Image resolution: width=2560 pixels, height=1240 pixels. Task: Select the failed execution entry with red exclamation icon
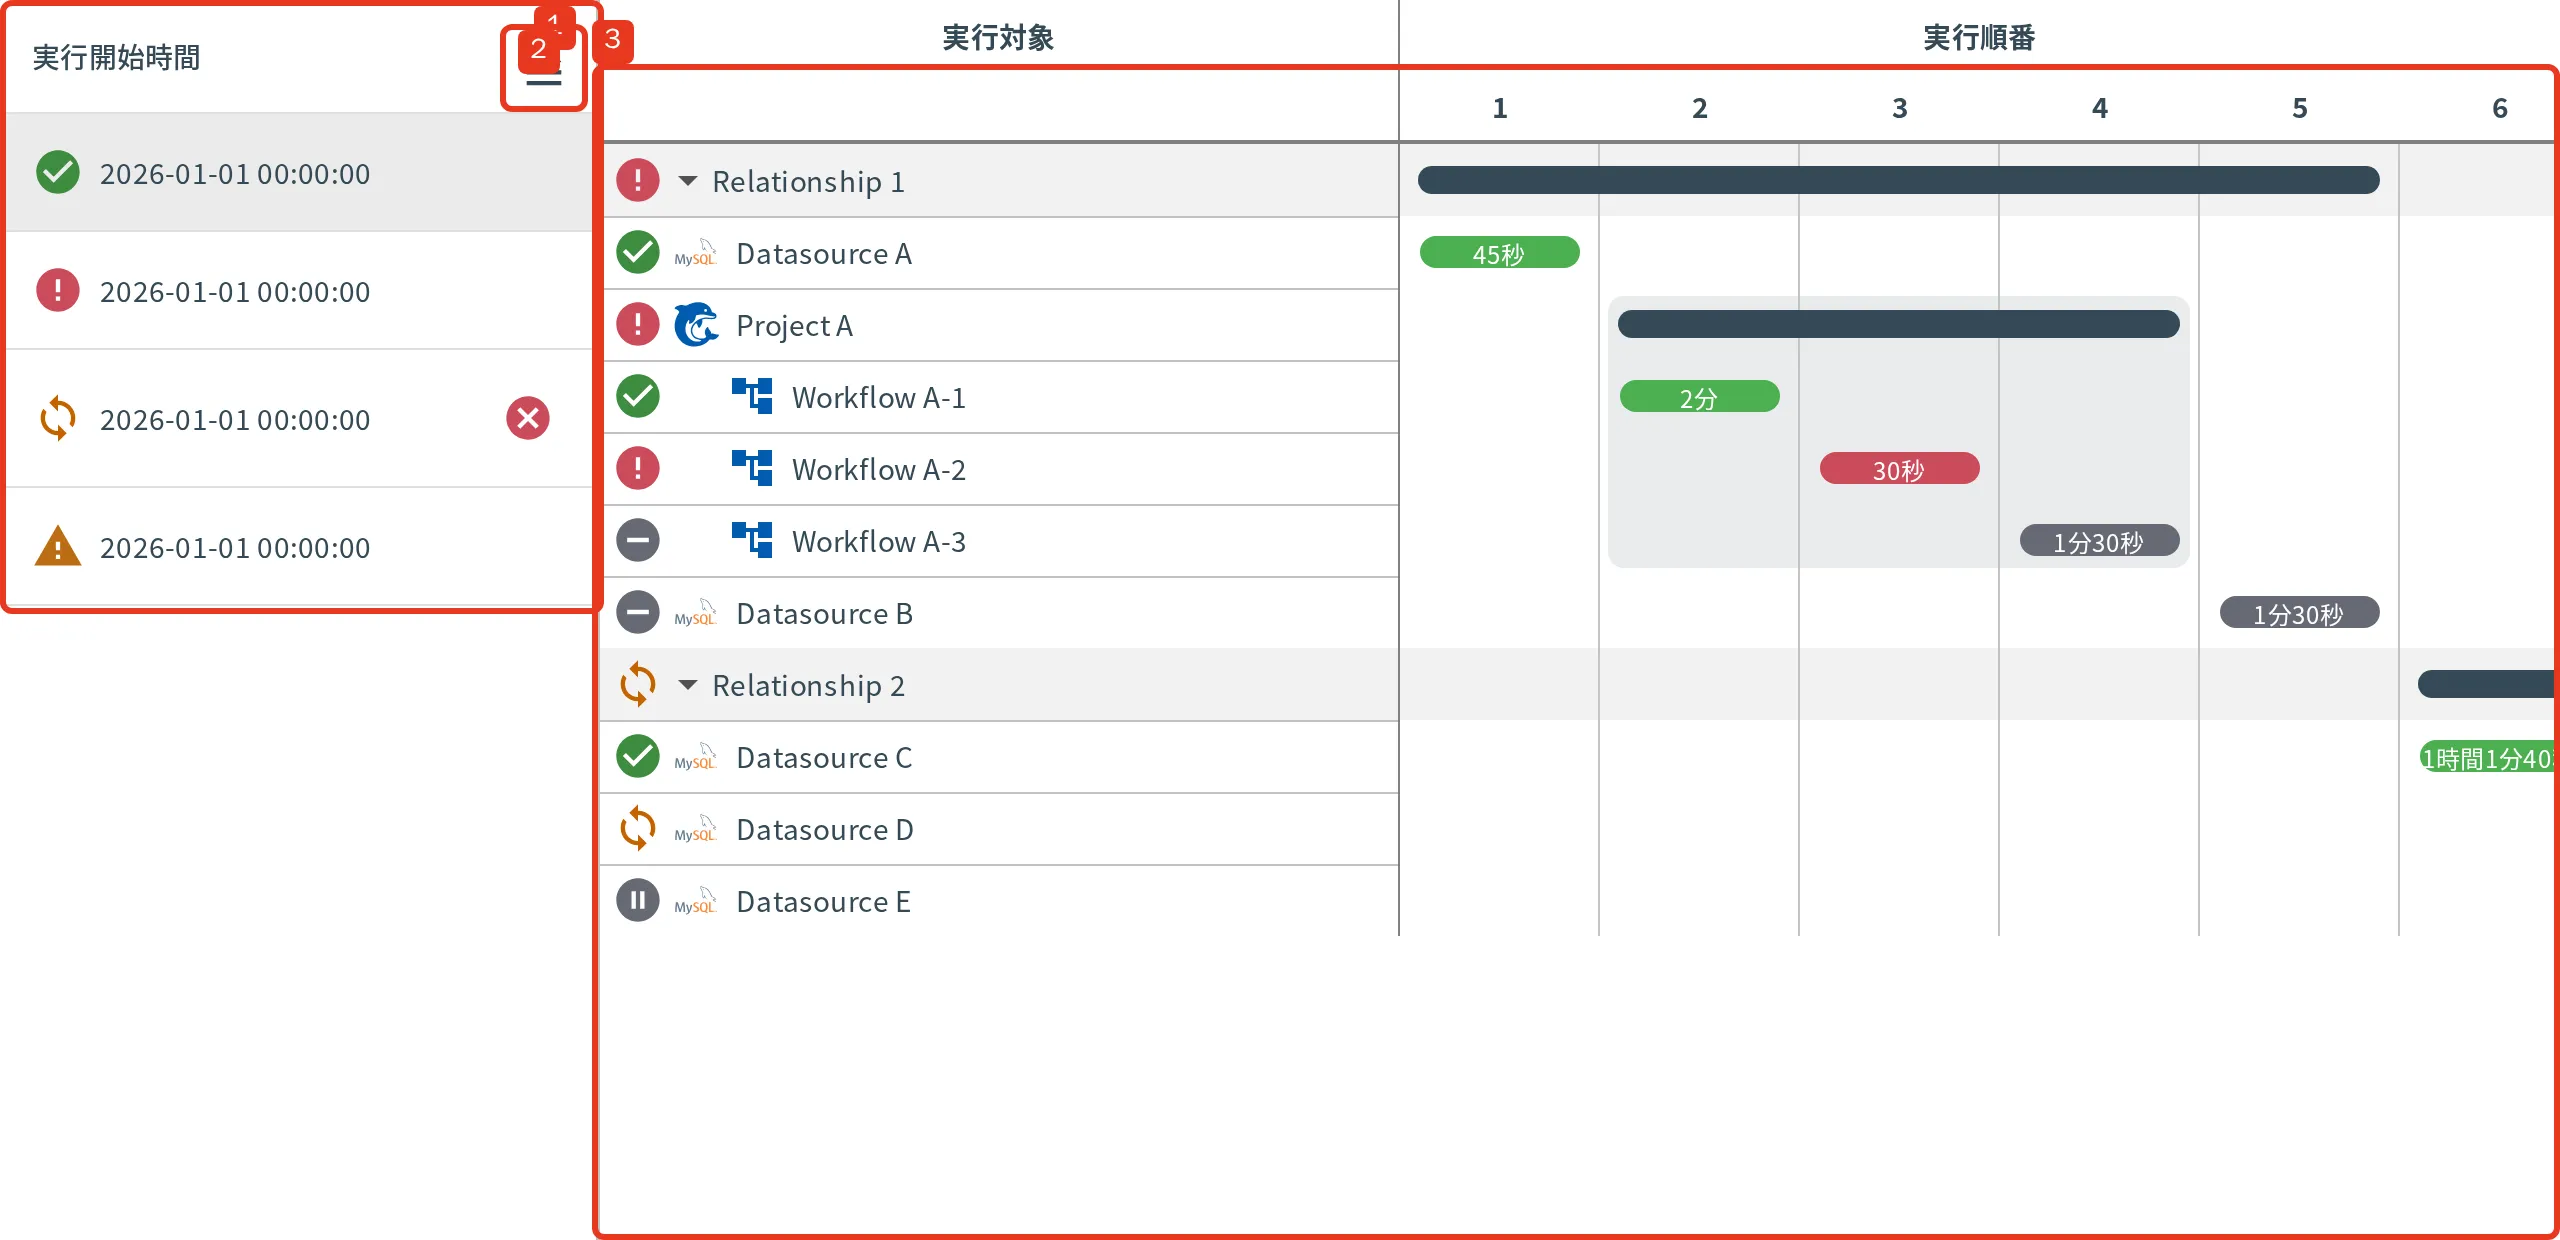(x=299, y=291)
